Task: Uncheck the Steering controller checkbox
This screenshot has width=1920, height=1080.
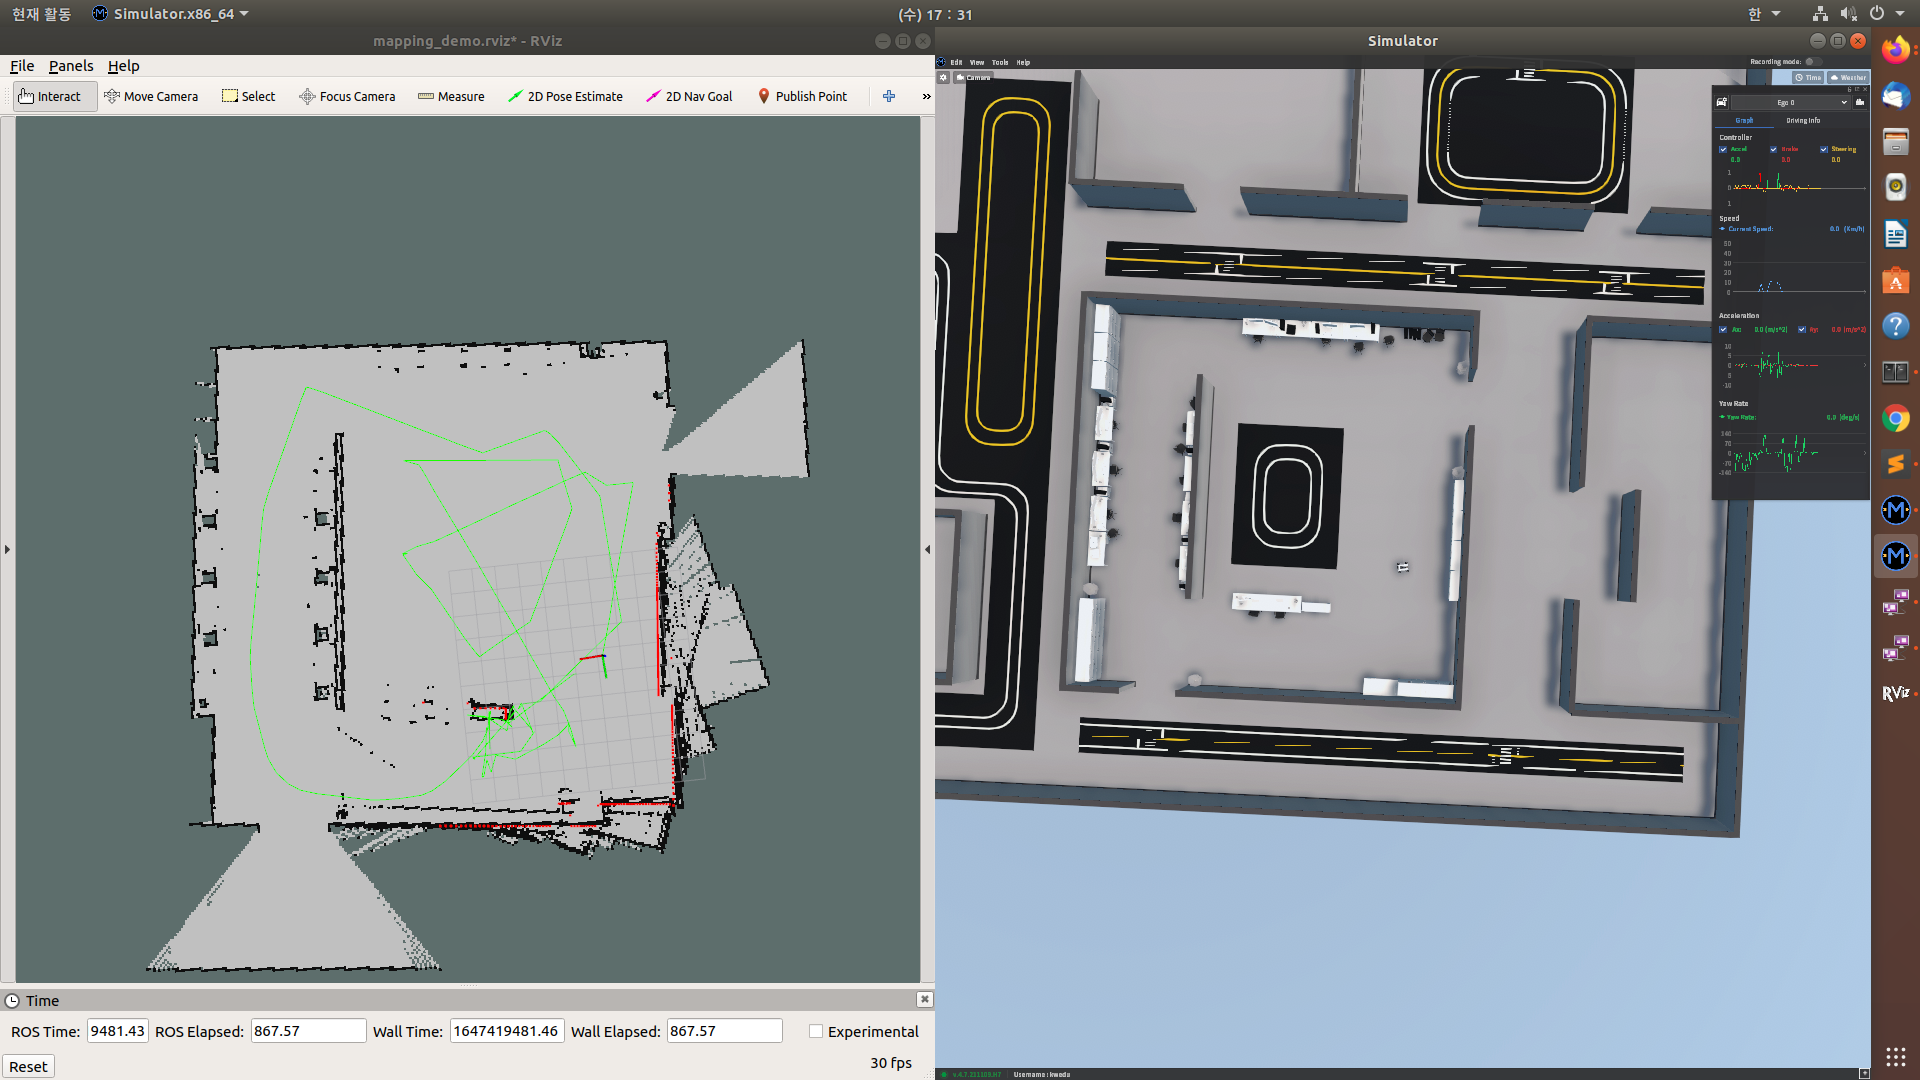Action: [1824, 149]
